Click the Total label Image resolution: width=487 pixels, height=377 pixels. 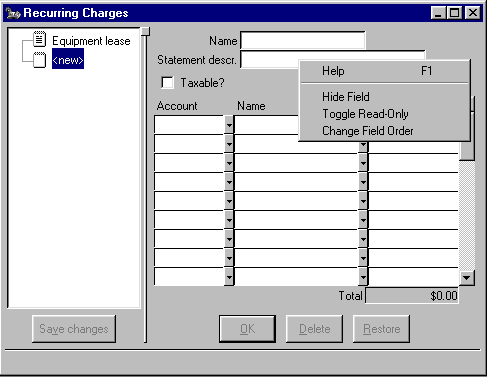pyautogui.click(x=350, y=296)
